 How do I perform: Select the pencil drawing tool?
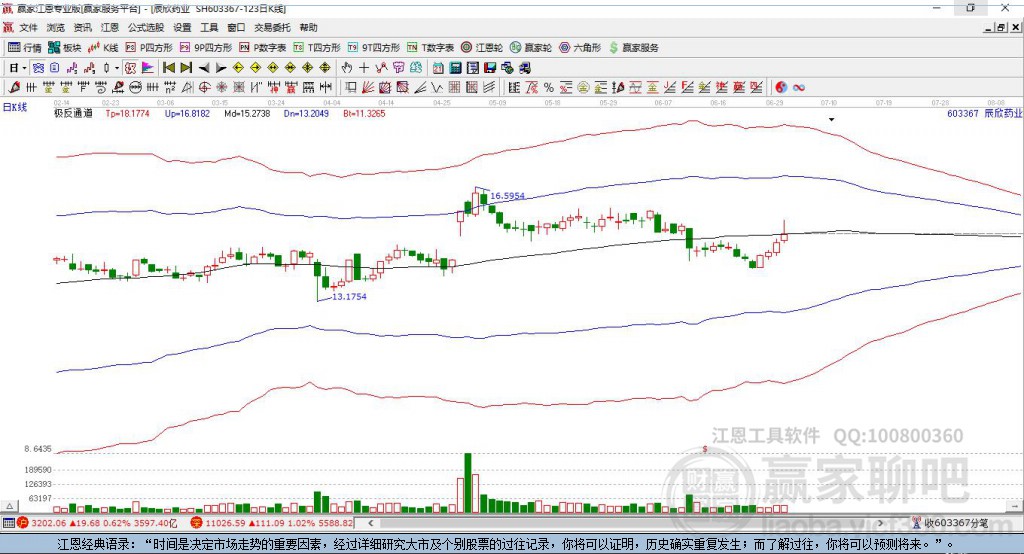click(x=14, y=87)
